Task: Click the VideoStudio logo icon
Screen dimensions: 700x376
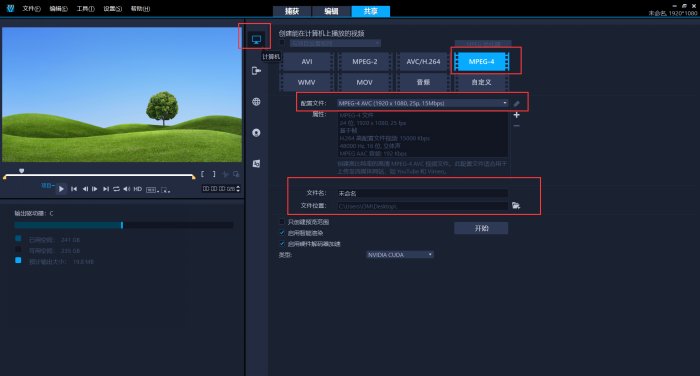Action: [x=10, y=8]
